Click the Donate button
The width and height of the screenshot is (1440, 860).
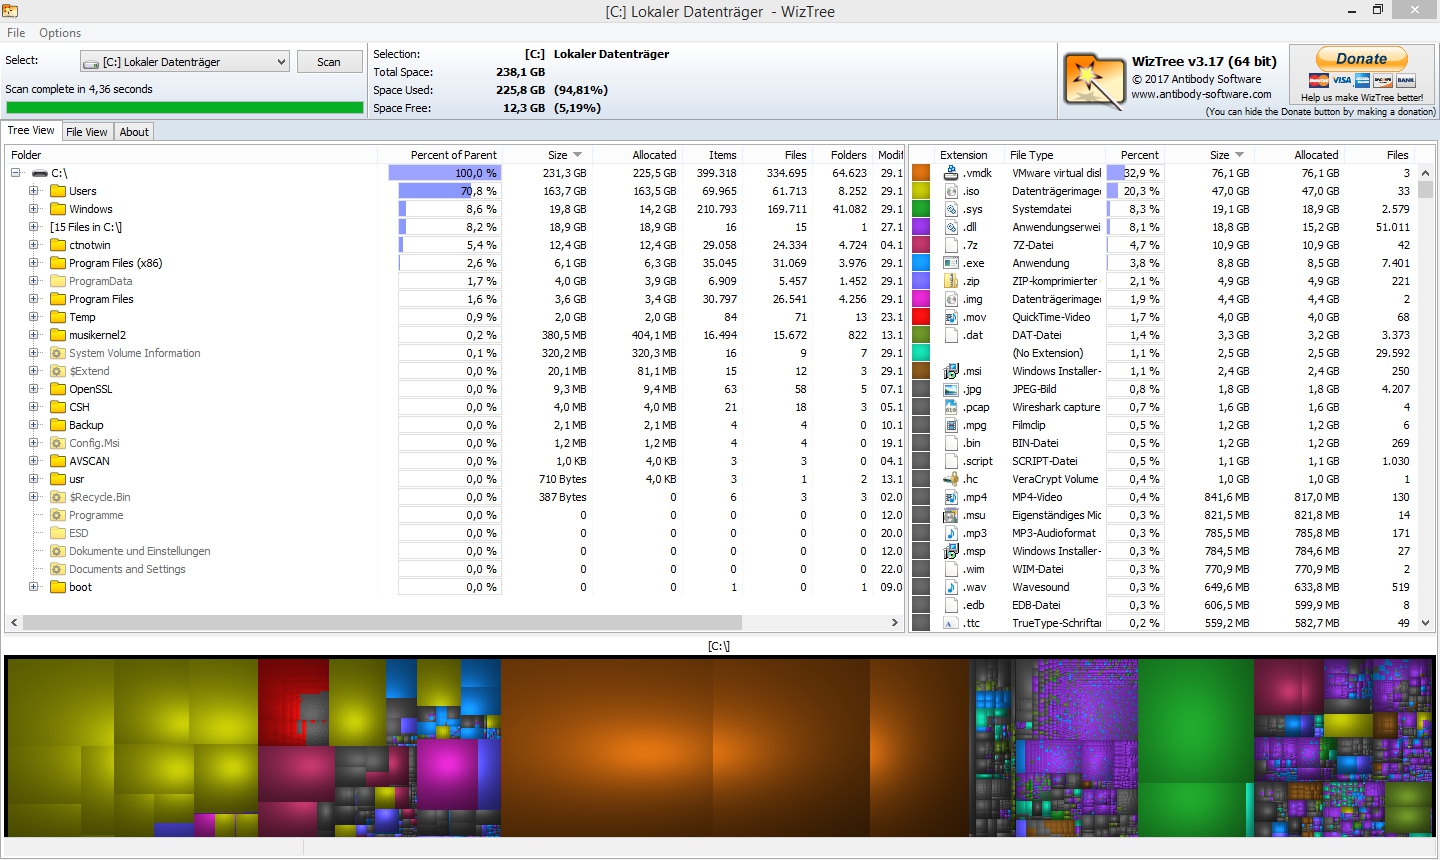tap(1361, 59)
